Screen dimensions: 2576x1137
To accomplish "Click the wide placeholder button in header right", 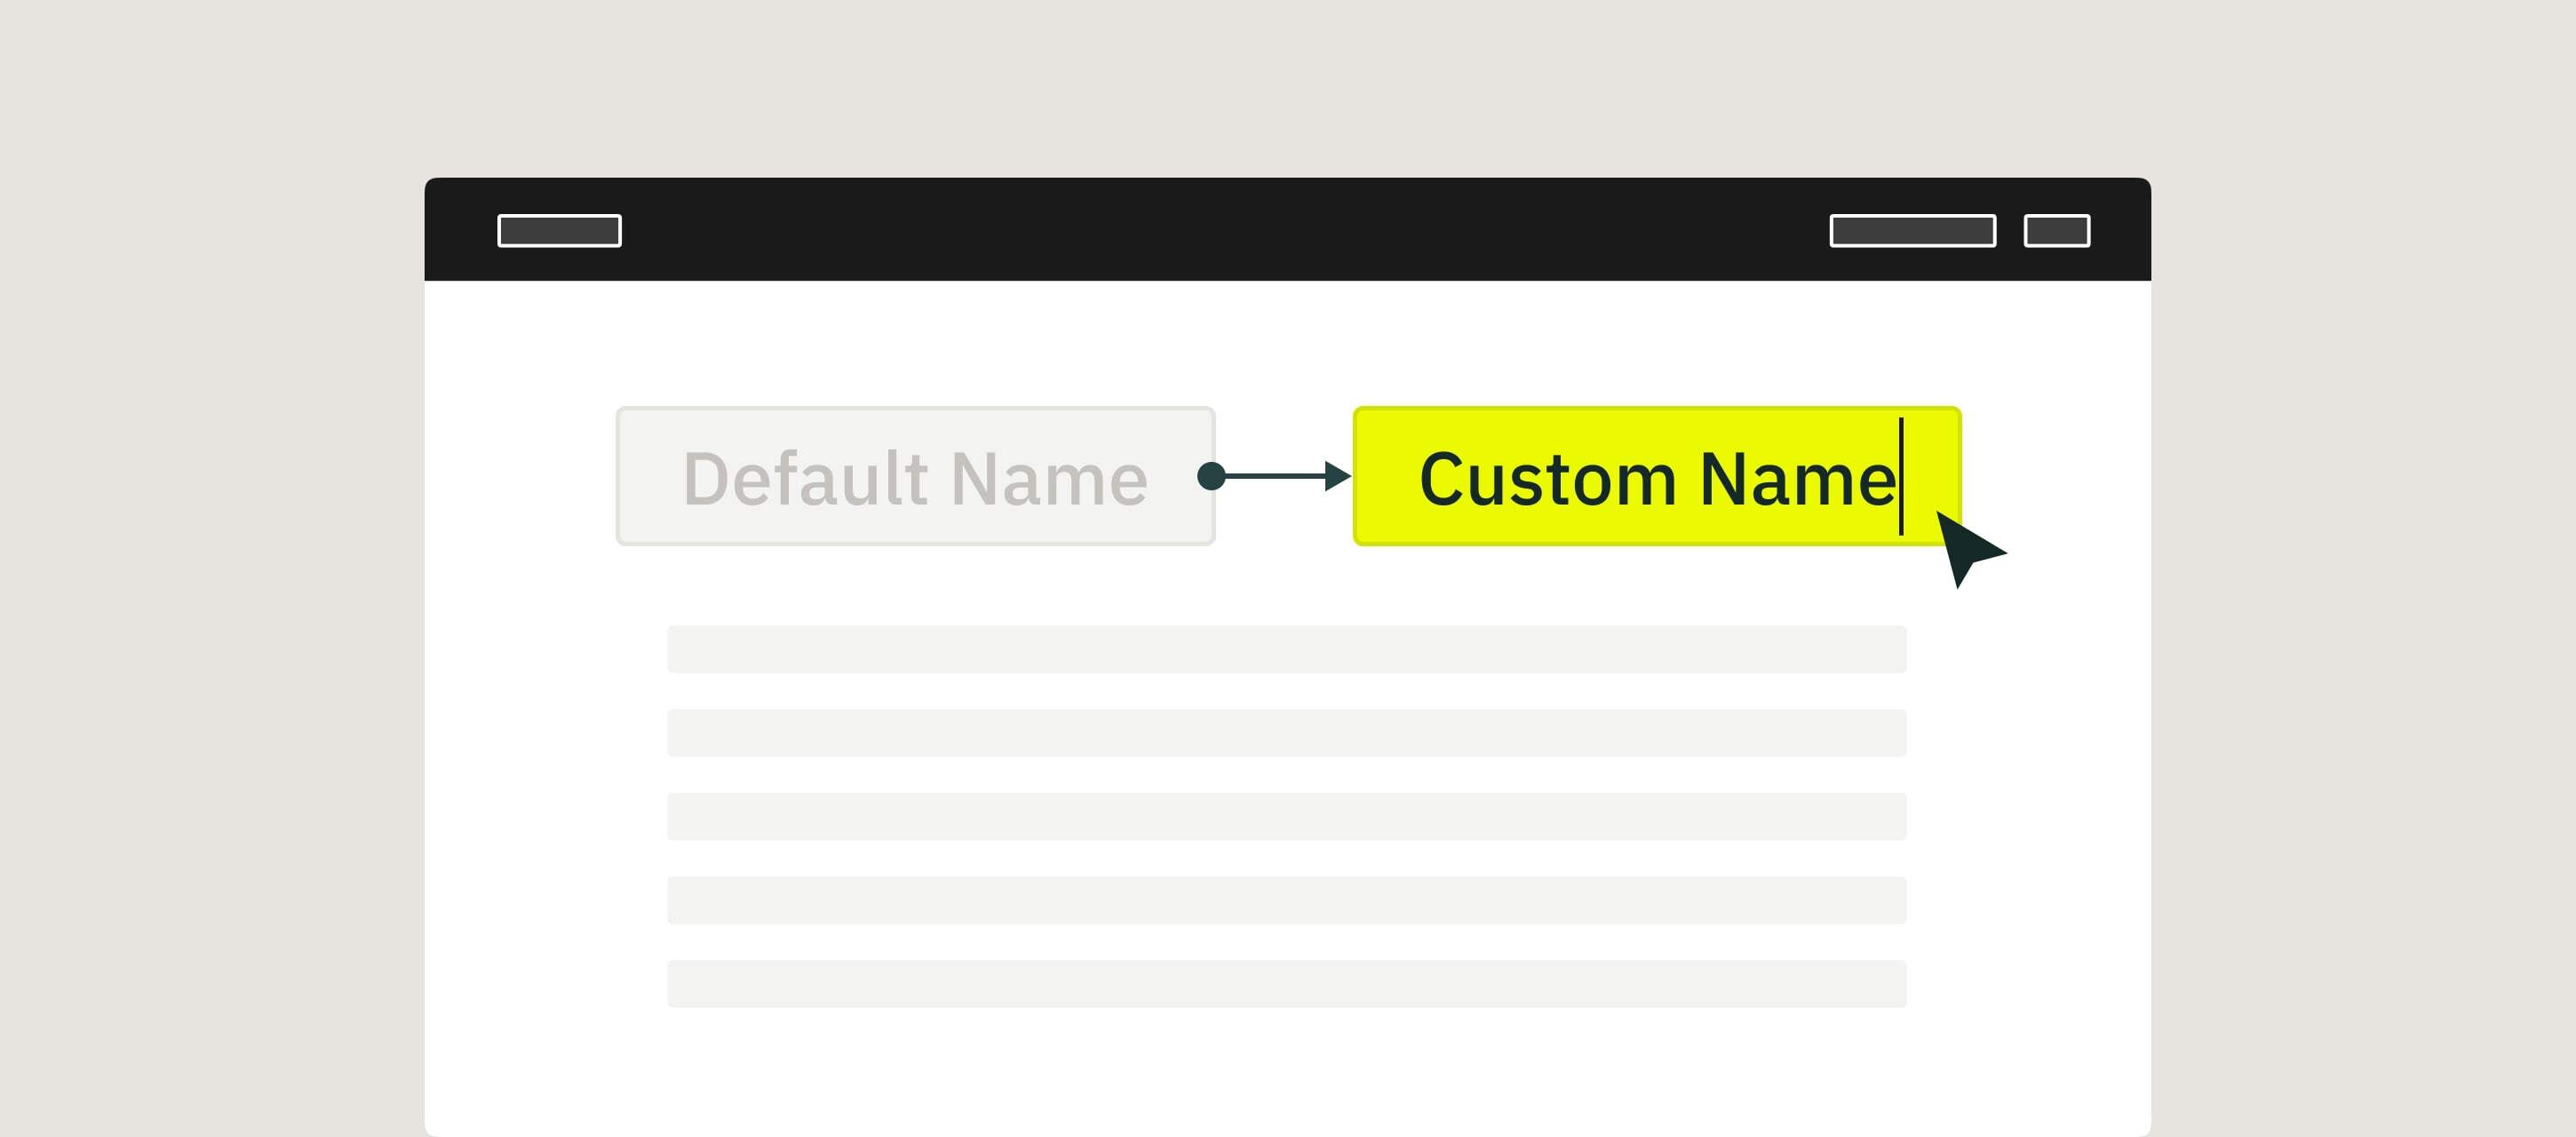I will (1912, 231).
